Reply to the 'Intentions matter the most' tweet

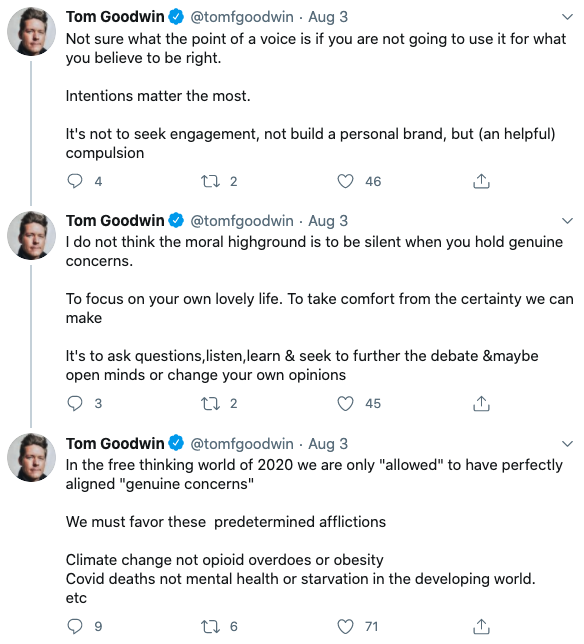pyautogui.click(x=75, y=181)
